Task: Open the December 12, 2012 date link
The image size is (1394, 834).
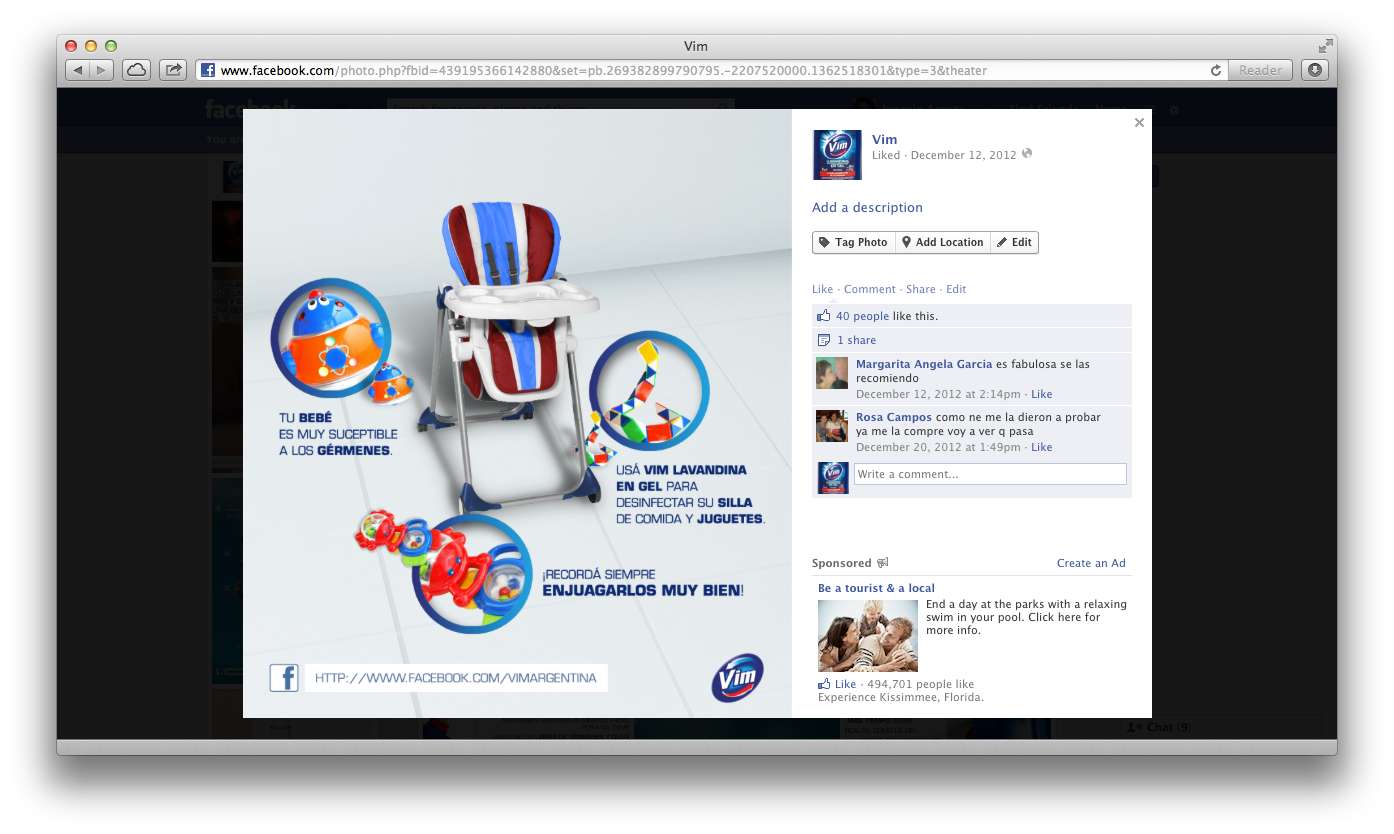Action: coord(963,155)
